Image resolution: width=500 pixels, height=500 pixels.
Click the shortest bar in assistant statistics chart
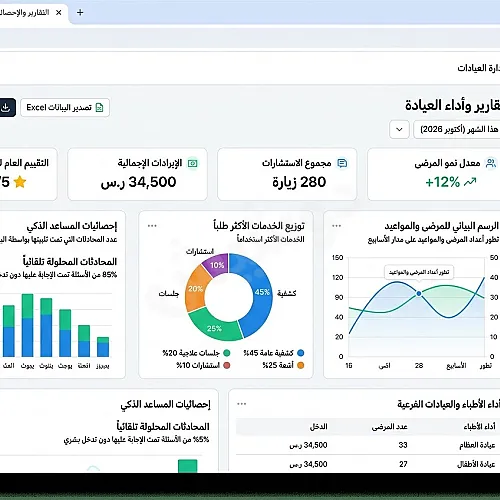coord(103,347)
